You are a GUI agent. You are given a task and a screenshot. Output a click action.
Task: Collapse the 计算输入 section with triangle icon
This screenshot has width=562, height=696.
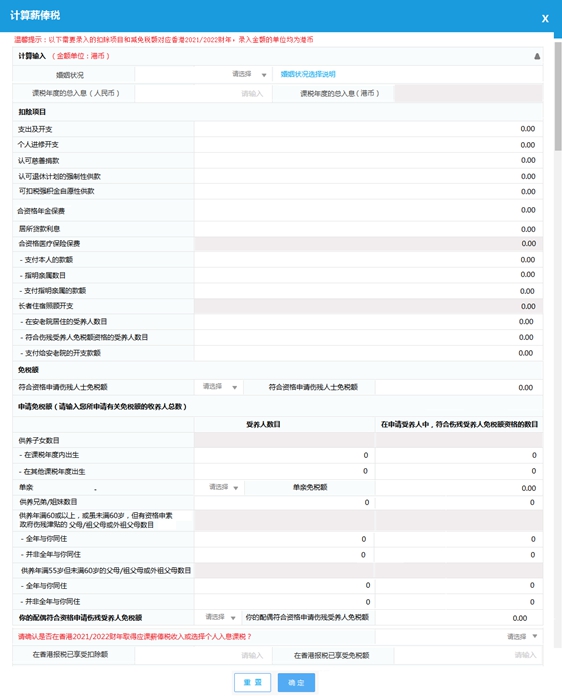[x=537, y=56]
